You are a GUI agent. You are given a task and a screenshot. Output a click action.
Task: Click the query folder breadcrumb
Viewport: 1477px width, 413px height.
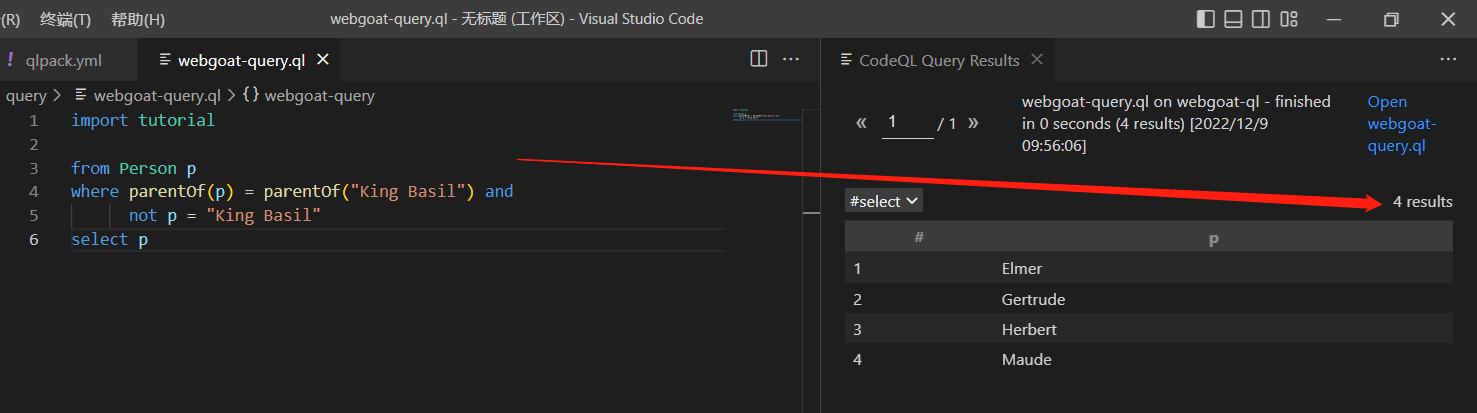coord(26,96)
